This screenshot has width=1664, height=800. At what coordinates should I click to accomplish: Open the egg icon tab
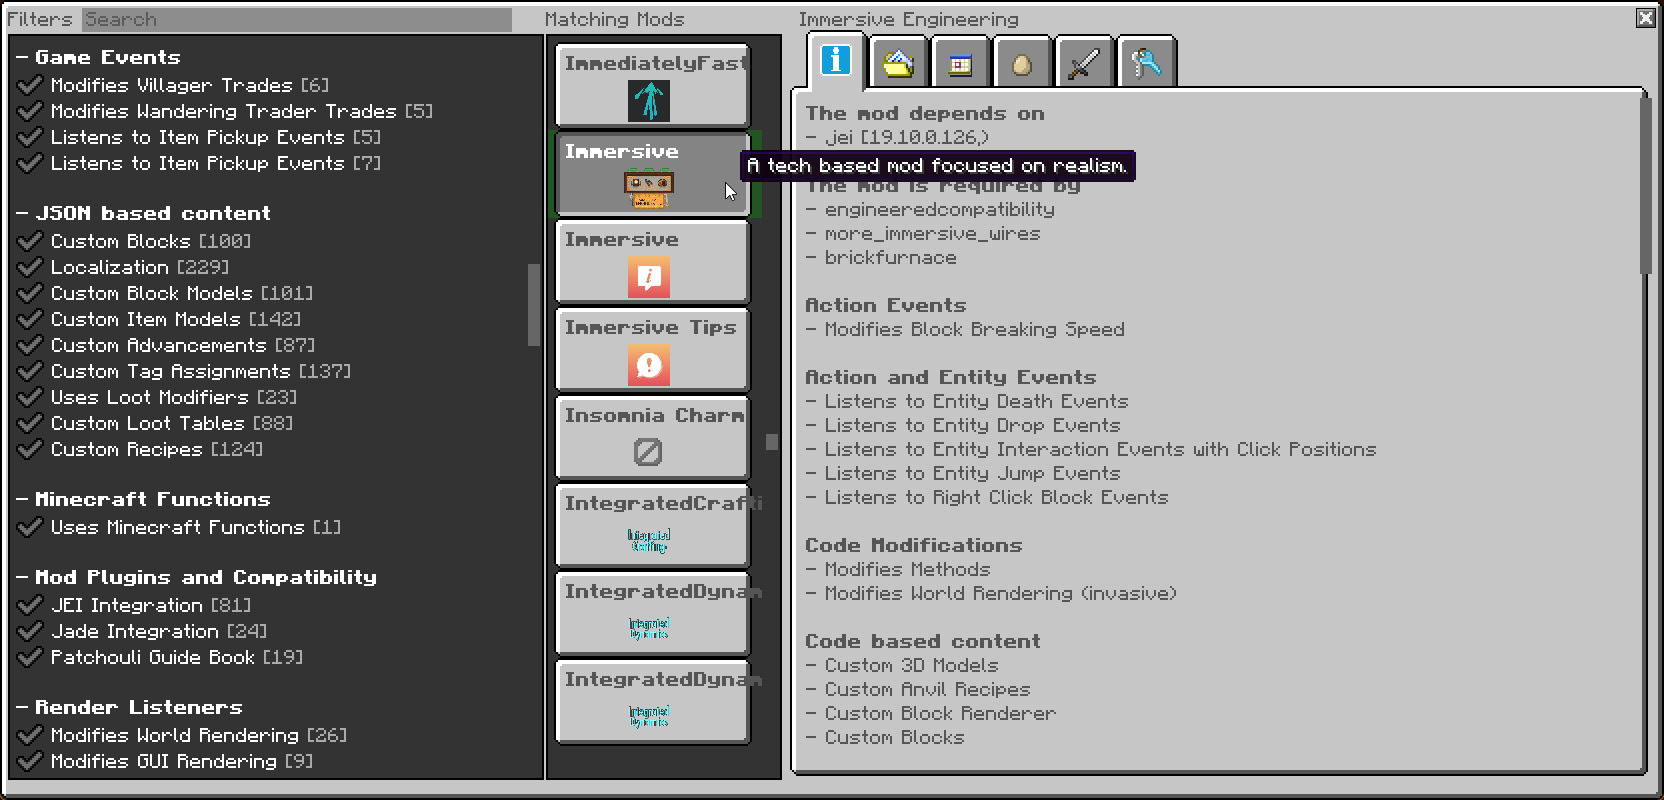point(1021,64)
